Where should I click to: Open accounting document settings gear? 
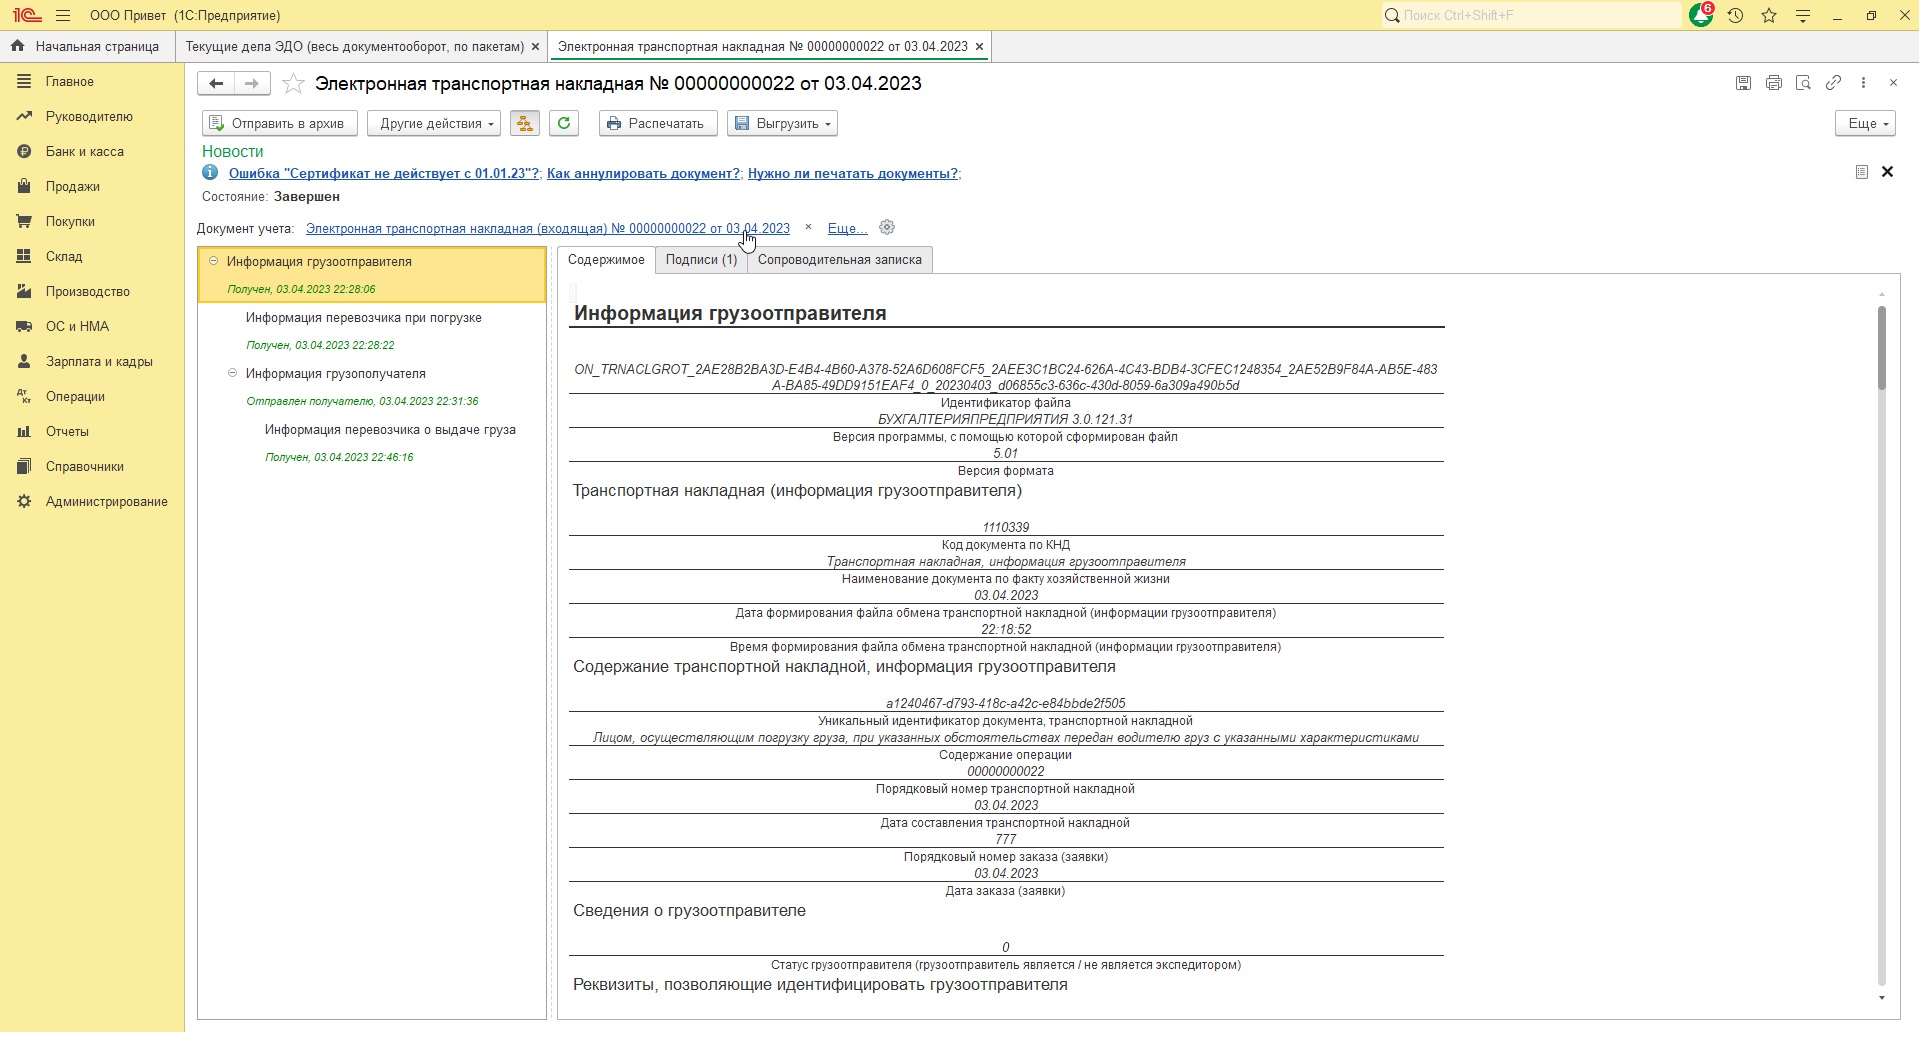886,228
